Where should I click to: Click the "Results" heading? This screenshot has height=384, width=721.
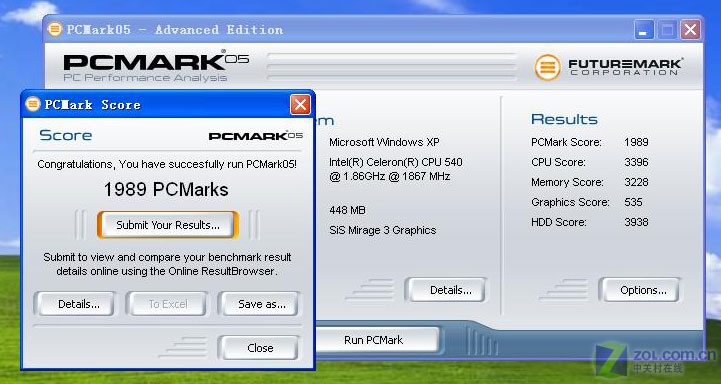point(564,120)
